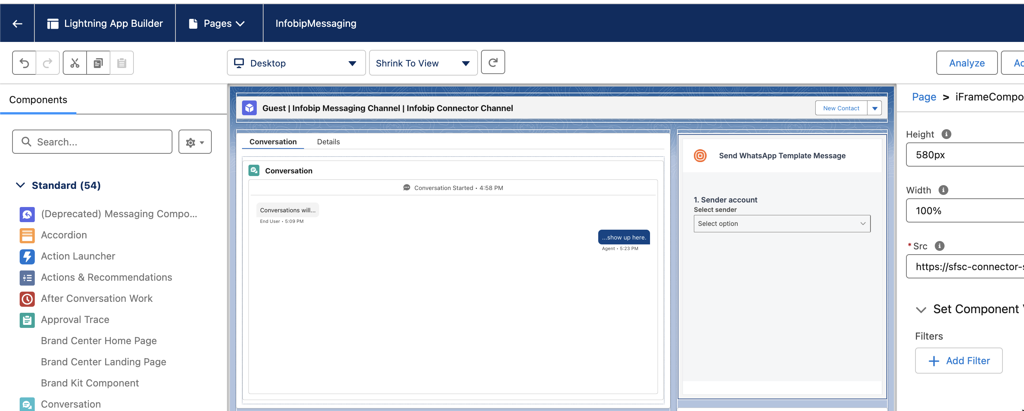Open the Select sender option dropdown

click(x=782, y=223)
